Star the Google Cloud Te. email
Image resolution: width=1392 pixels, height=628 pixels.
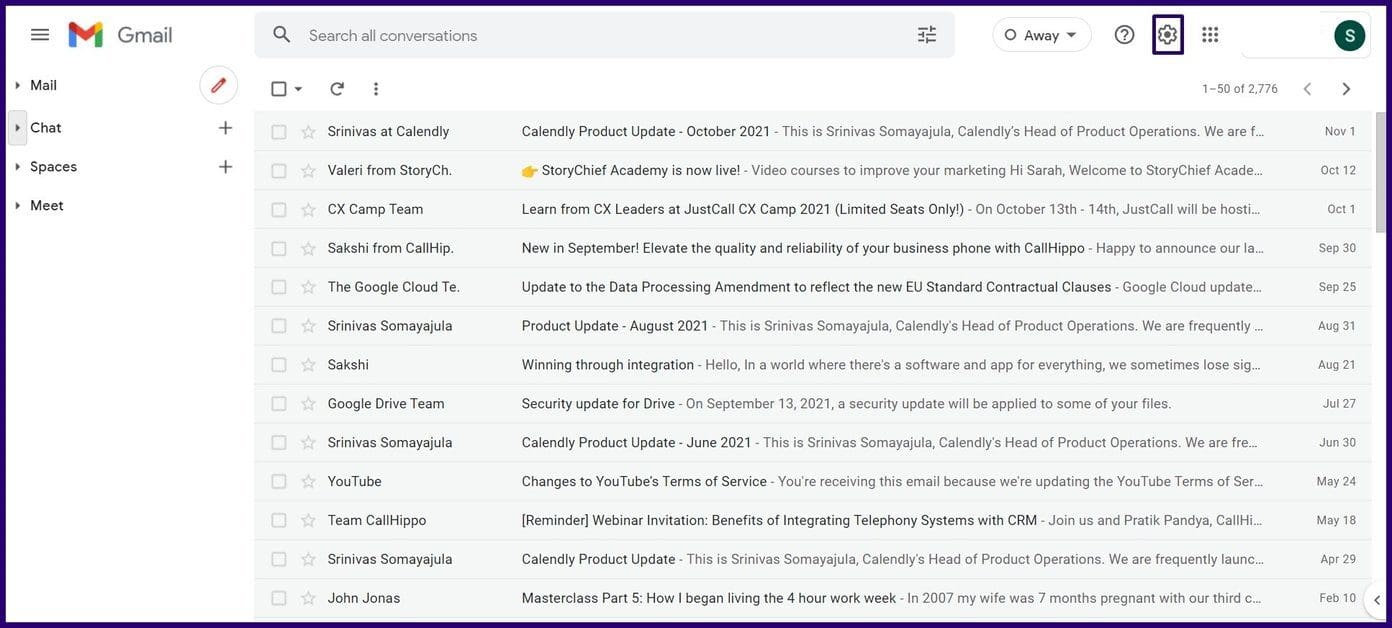(x=308, y=287)
